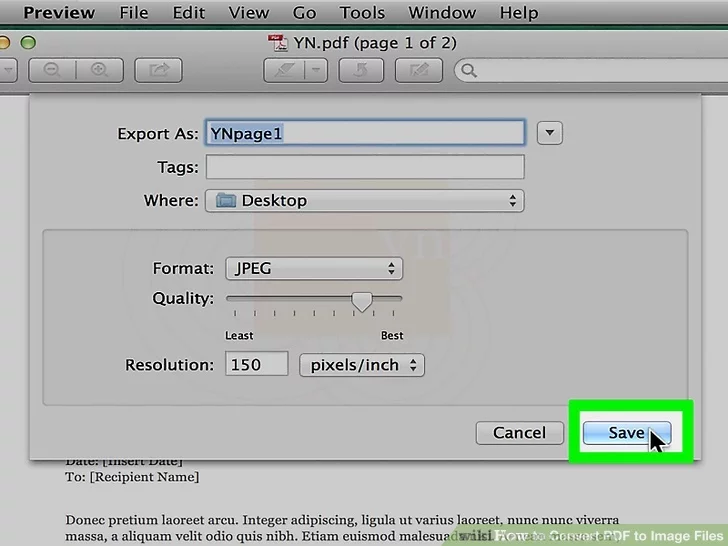Click the zoom in magnifier toolbar icon
The width and height of the screenshot is (728, 546).
[98, 71]
